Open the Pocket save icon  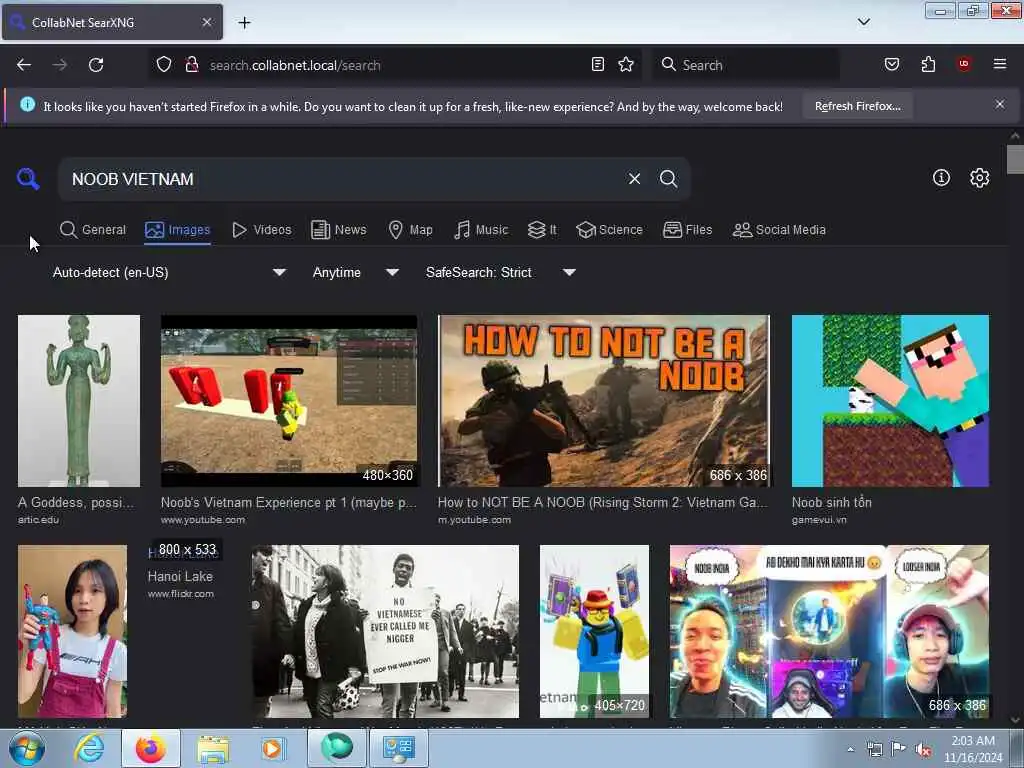tap(891, 64)
